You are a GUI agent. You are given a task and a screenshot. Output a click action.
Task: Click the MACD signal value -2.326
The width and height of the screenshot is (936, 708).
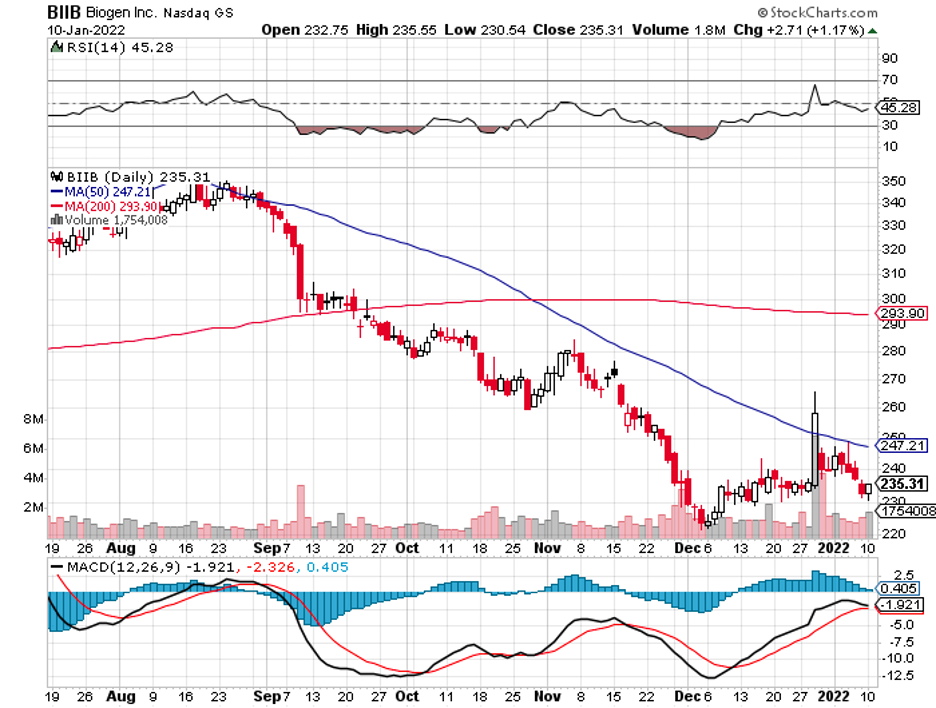tap(269, 567)
